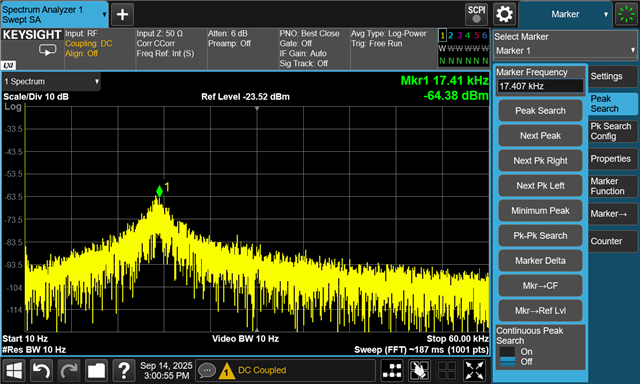Viewport: 640px width, 384px height.
Task: Click the date and time display
Action: click(x=166, y=371)
